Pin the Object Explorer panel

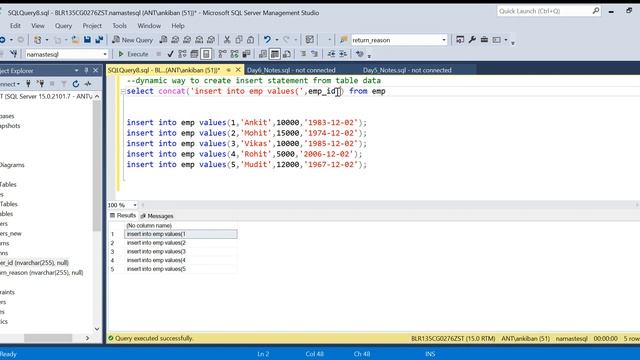pyautogui.click(x=86, y=70)
